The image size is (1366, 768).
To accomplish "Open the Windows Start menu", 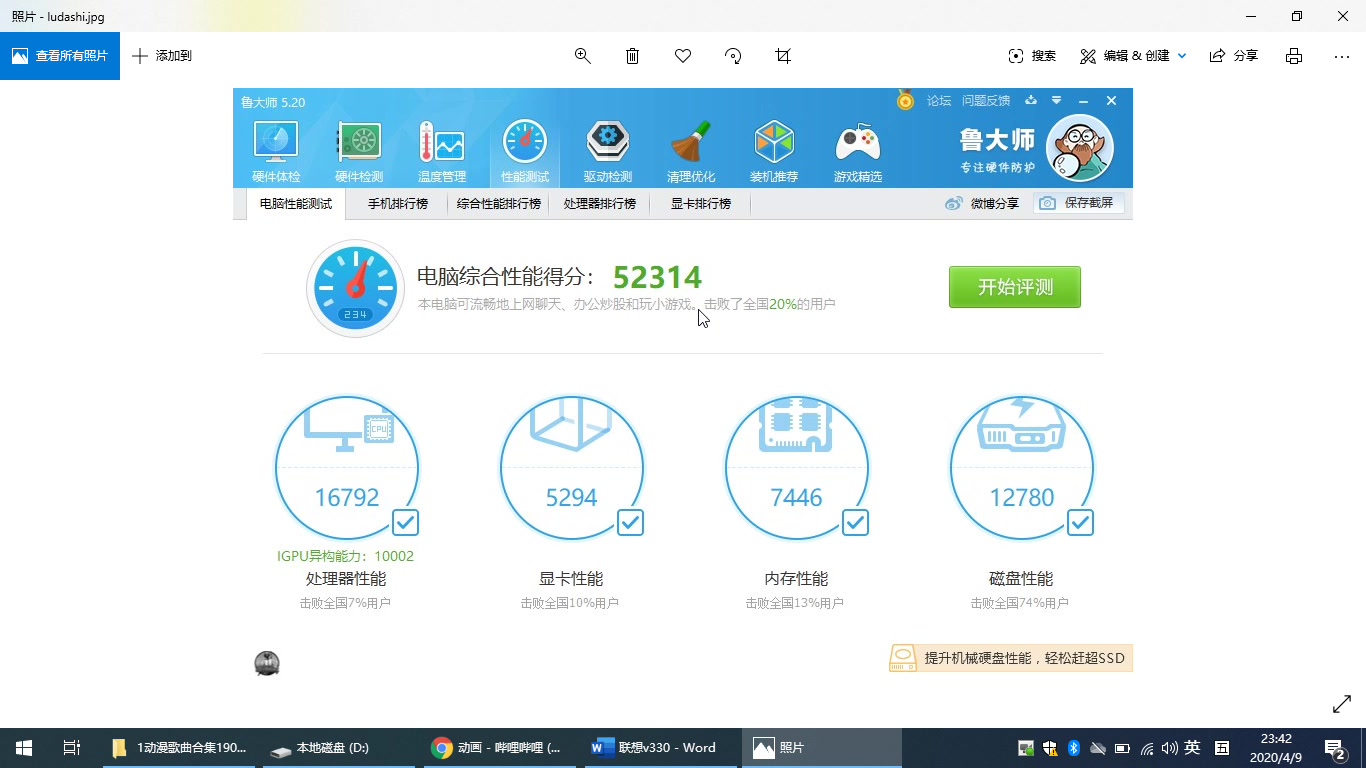I will [24, 748].
